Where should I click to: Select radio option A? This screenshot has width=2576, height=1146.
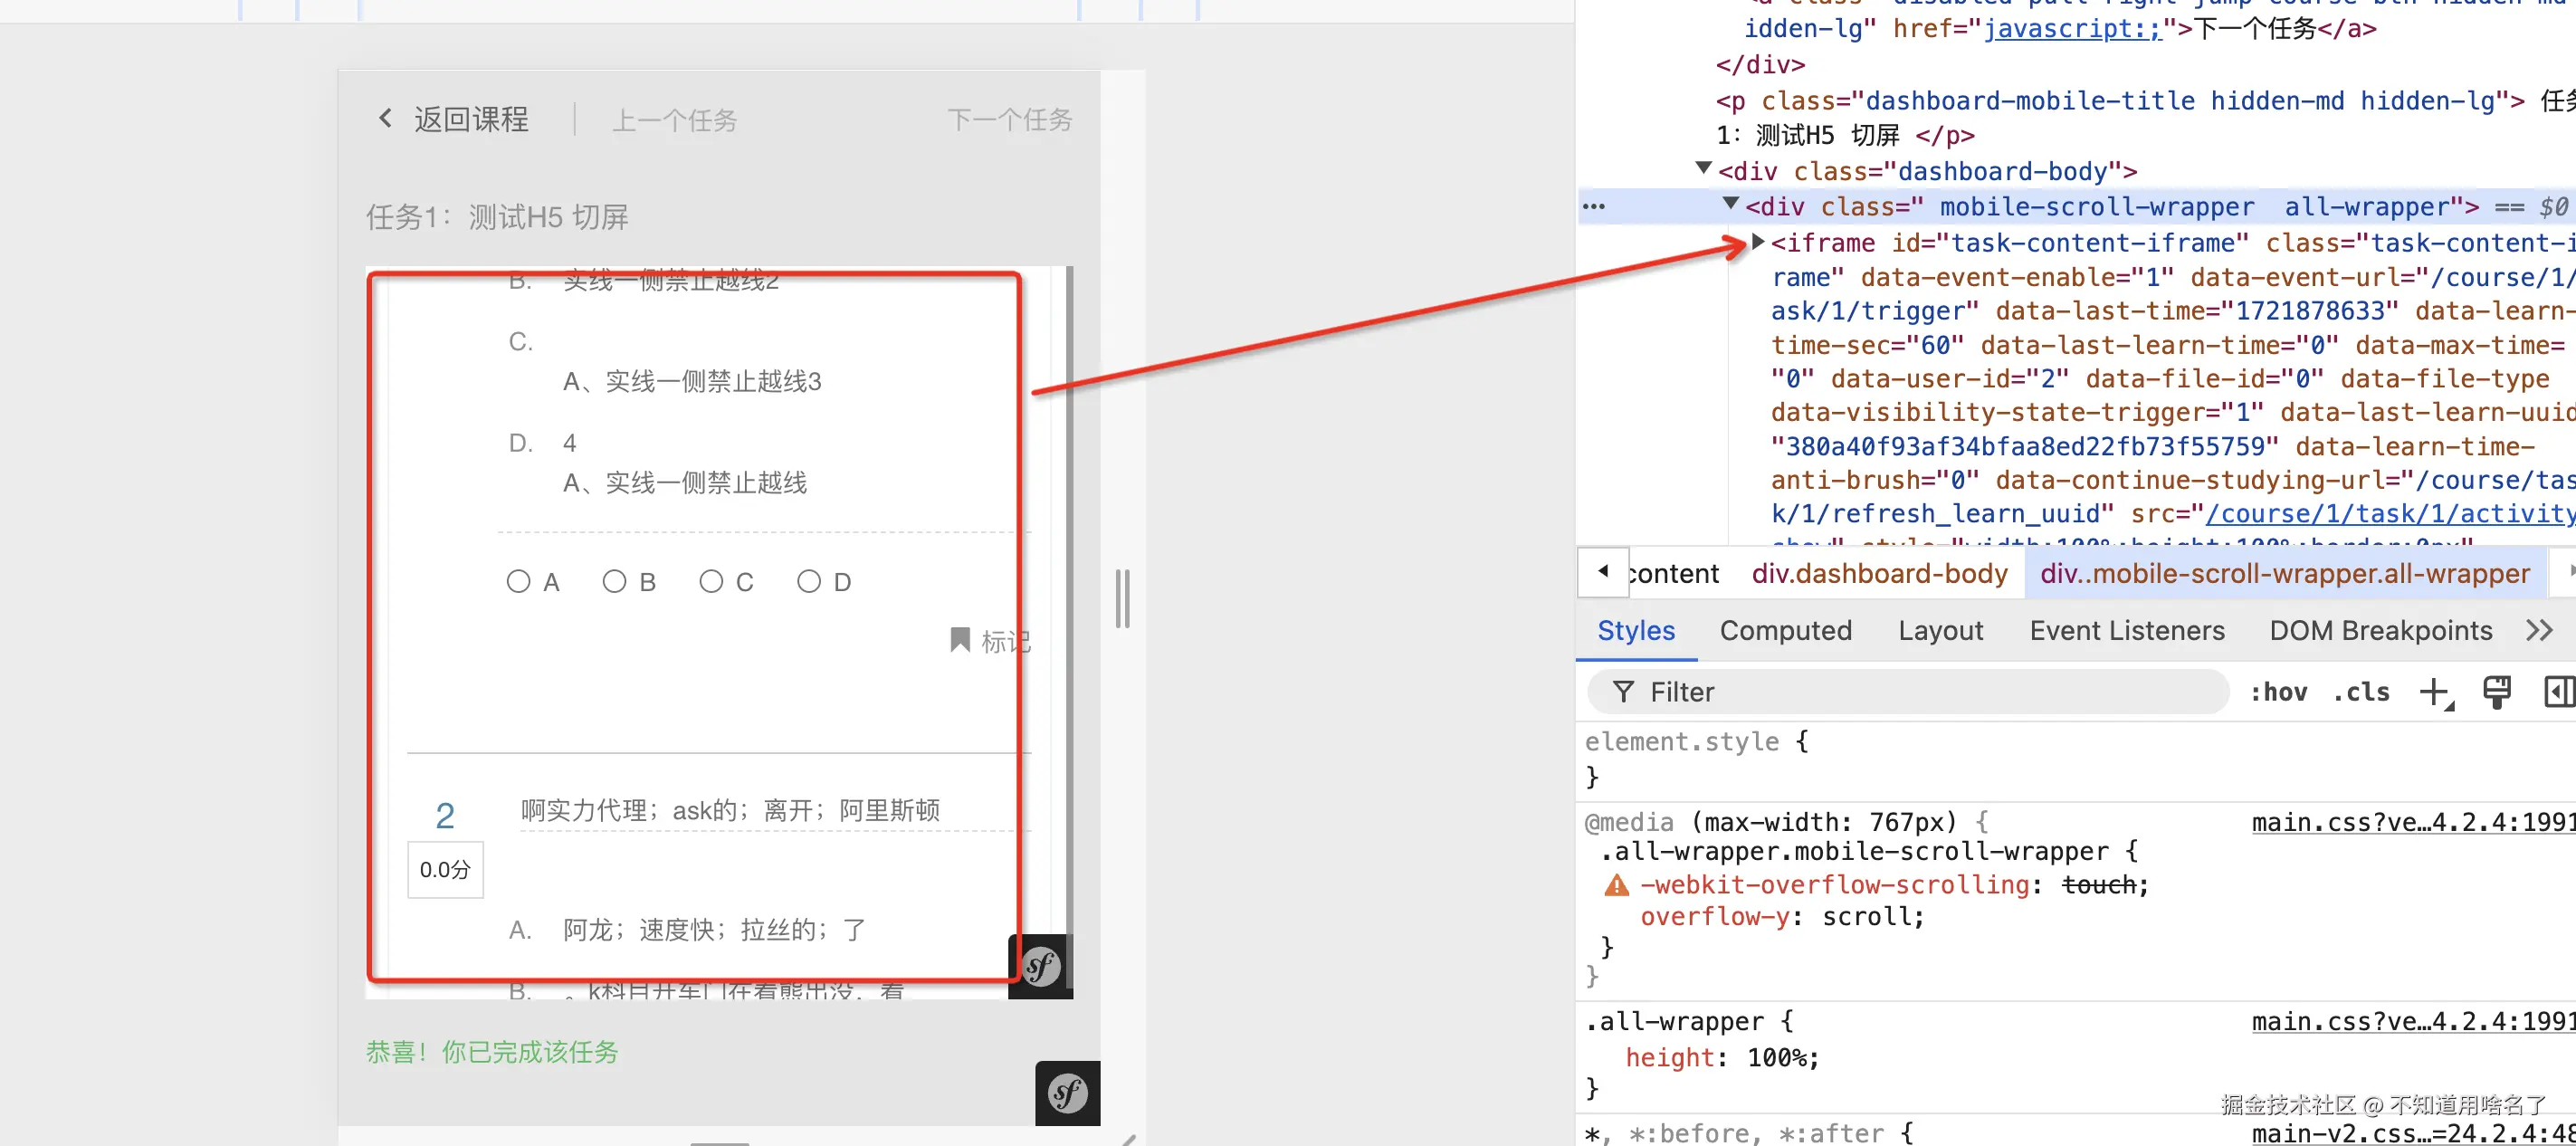pyautogui.click(x=518, y=582)
